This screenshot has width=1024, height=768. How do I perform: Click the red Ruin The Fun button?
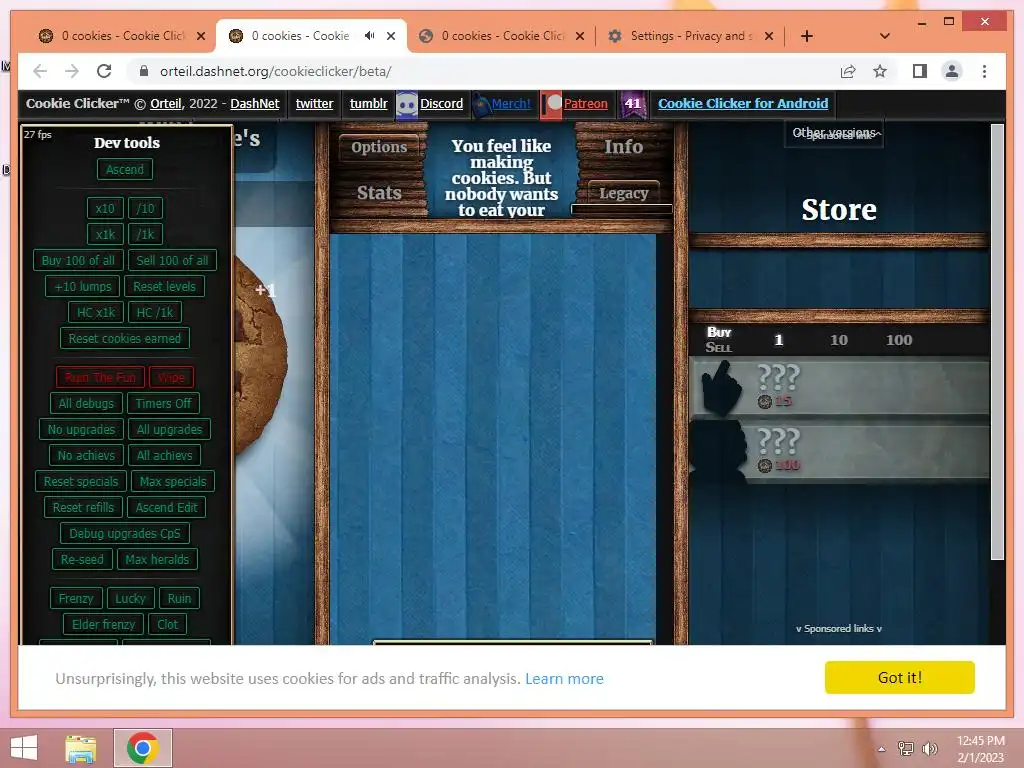pos(100,377)
